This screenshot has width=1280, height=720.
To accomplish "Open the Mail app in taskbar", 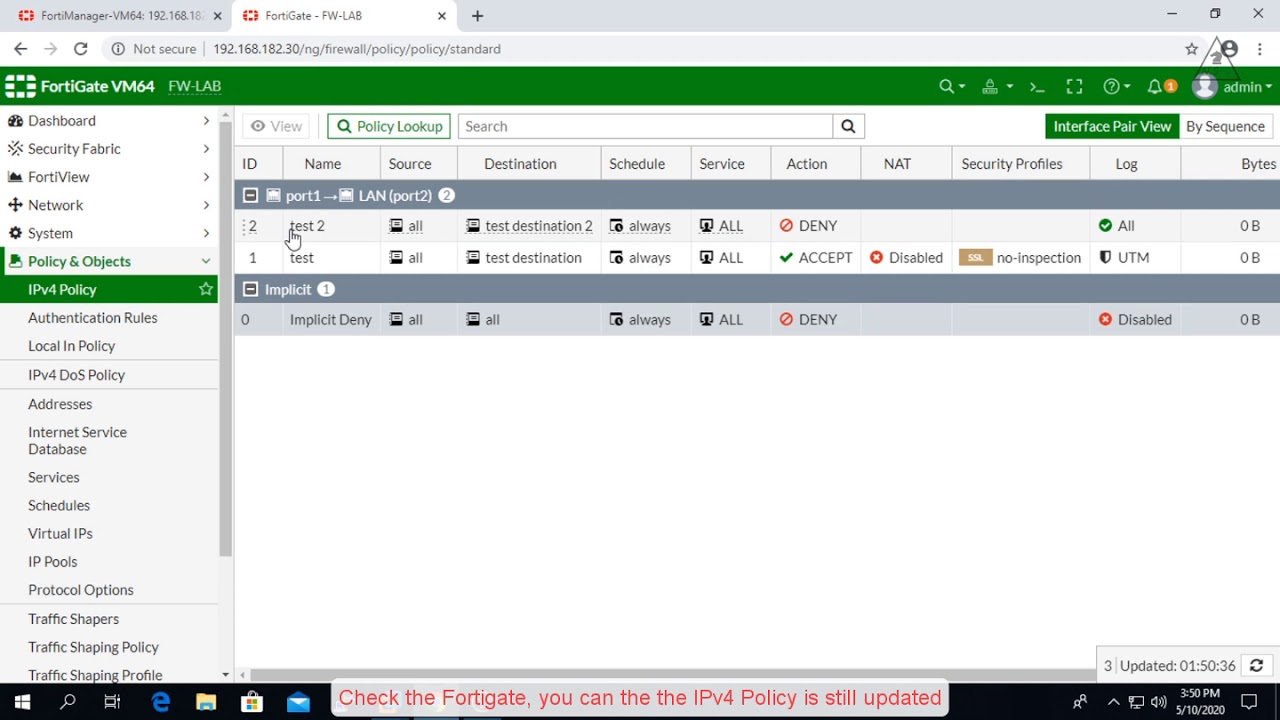I will [x=298, y=702].
